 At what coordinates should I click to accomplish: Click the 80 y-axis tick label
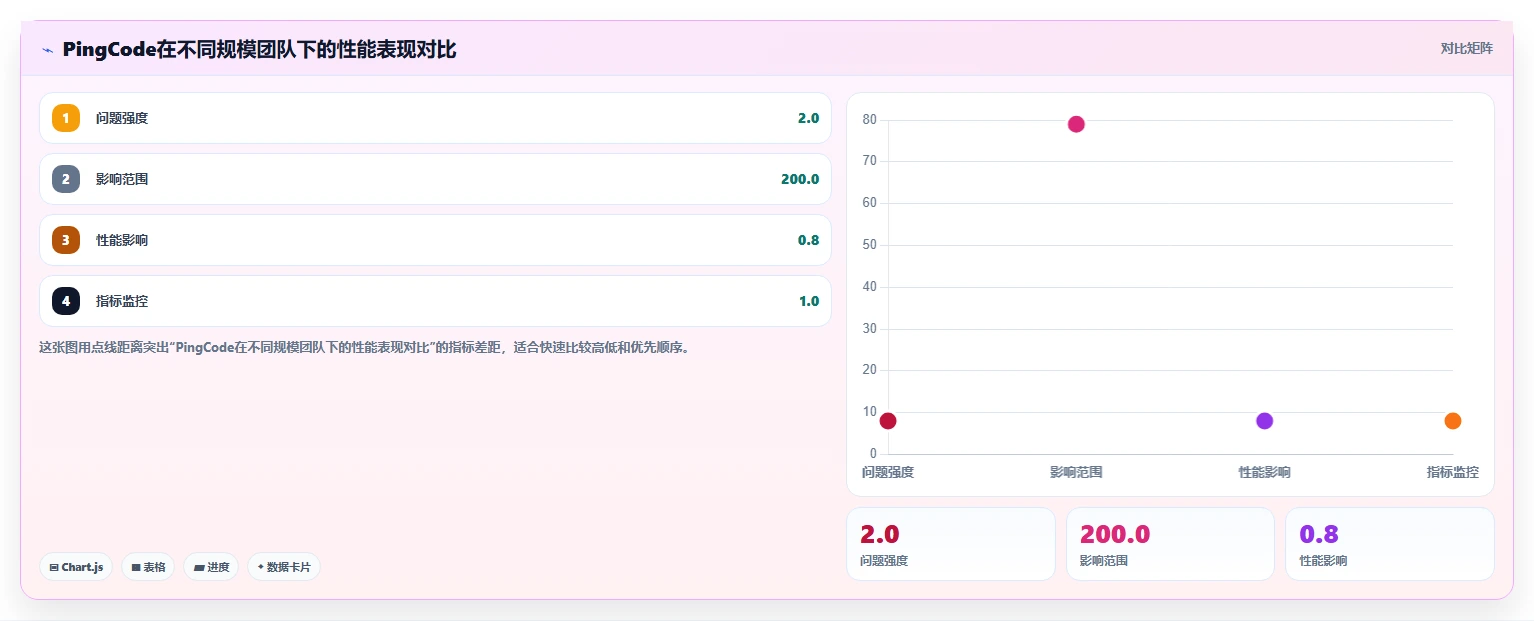pos(869,119)
